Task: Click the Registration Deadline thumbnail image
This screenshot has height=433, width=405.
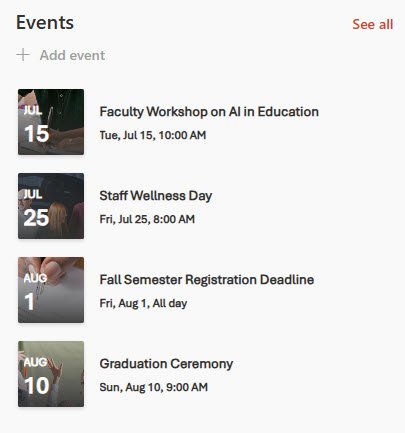Action: click(51, 290)
